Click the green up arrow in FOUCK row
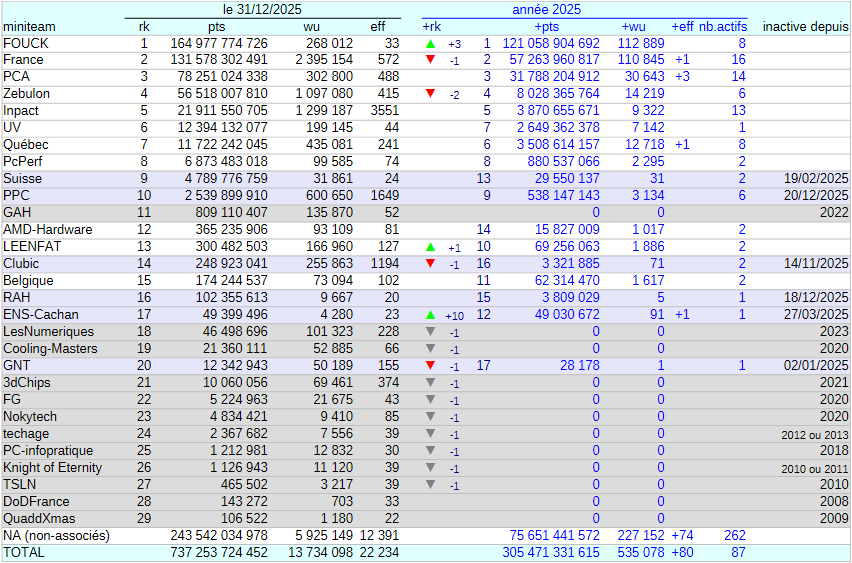The width and height of the screenshot is (852, 563). [430, 43]
